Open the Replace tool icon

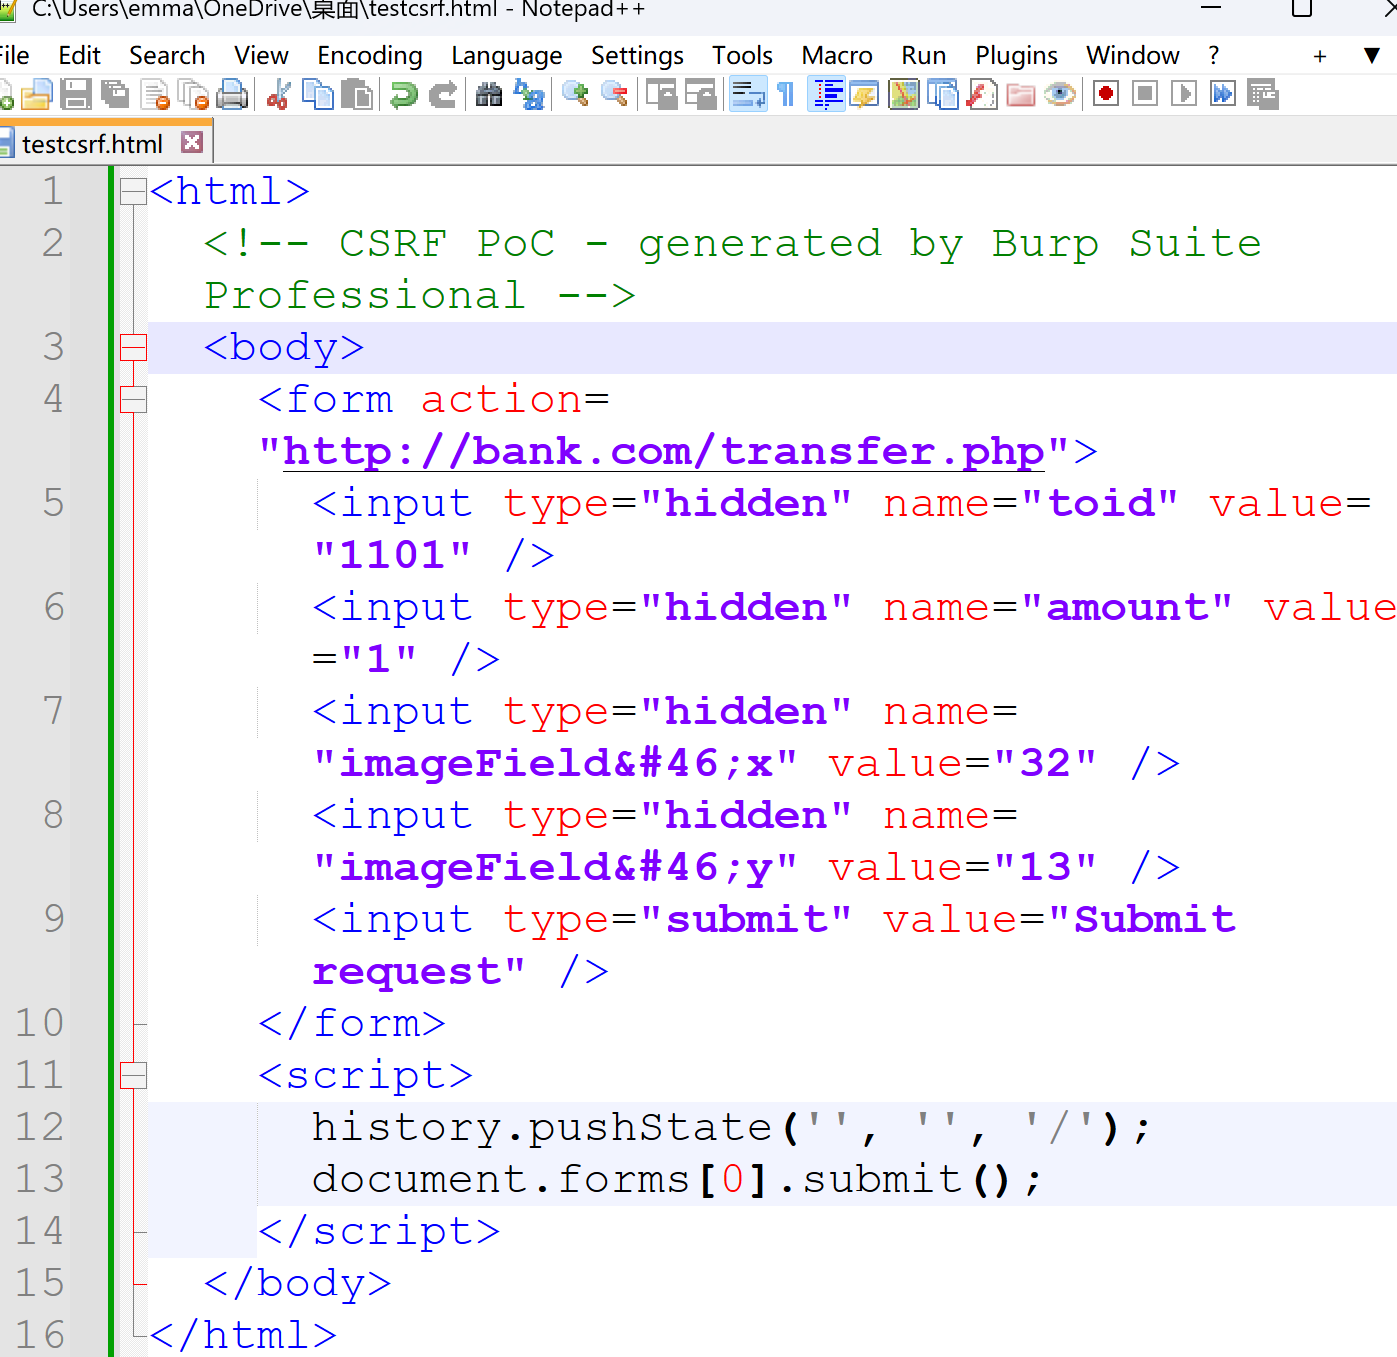point(528,95)
